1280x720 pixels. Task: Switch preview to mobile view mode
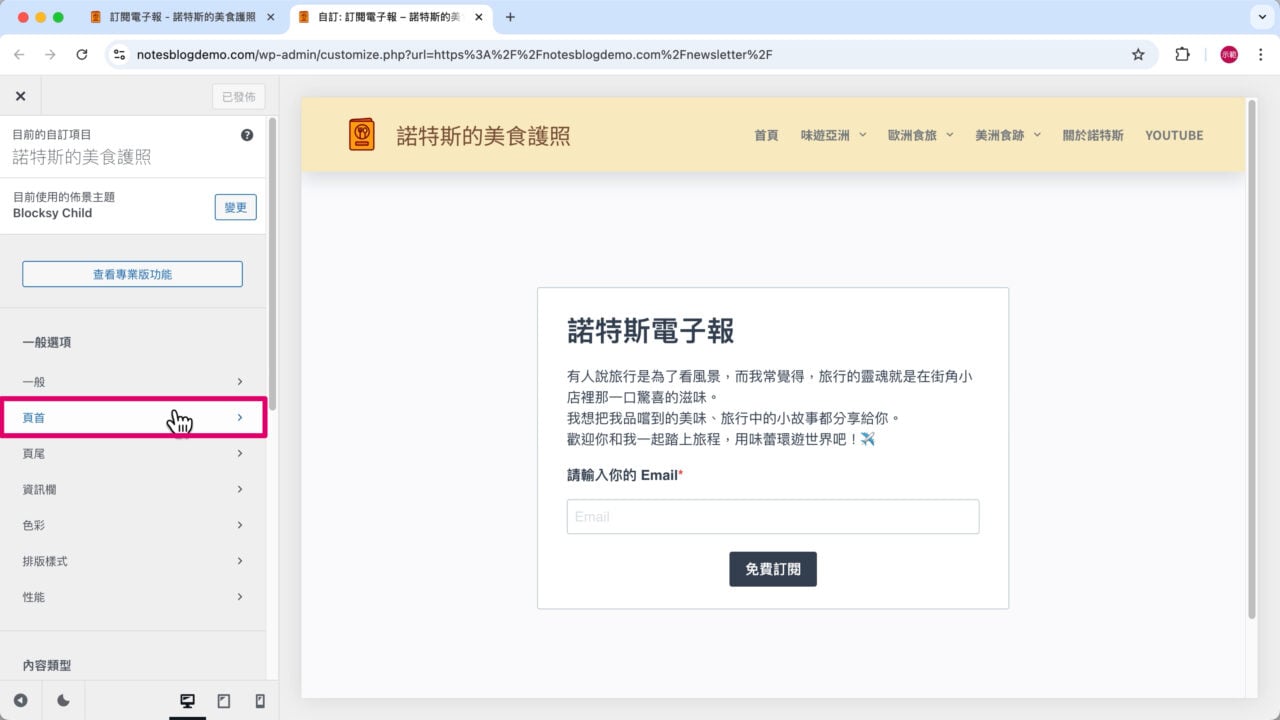(260, 701)
